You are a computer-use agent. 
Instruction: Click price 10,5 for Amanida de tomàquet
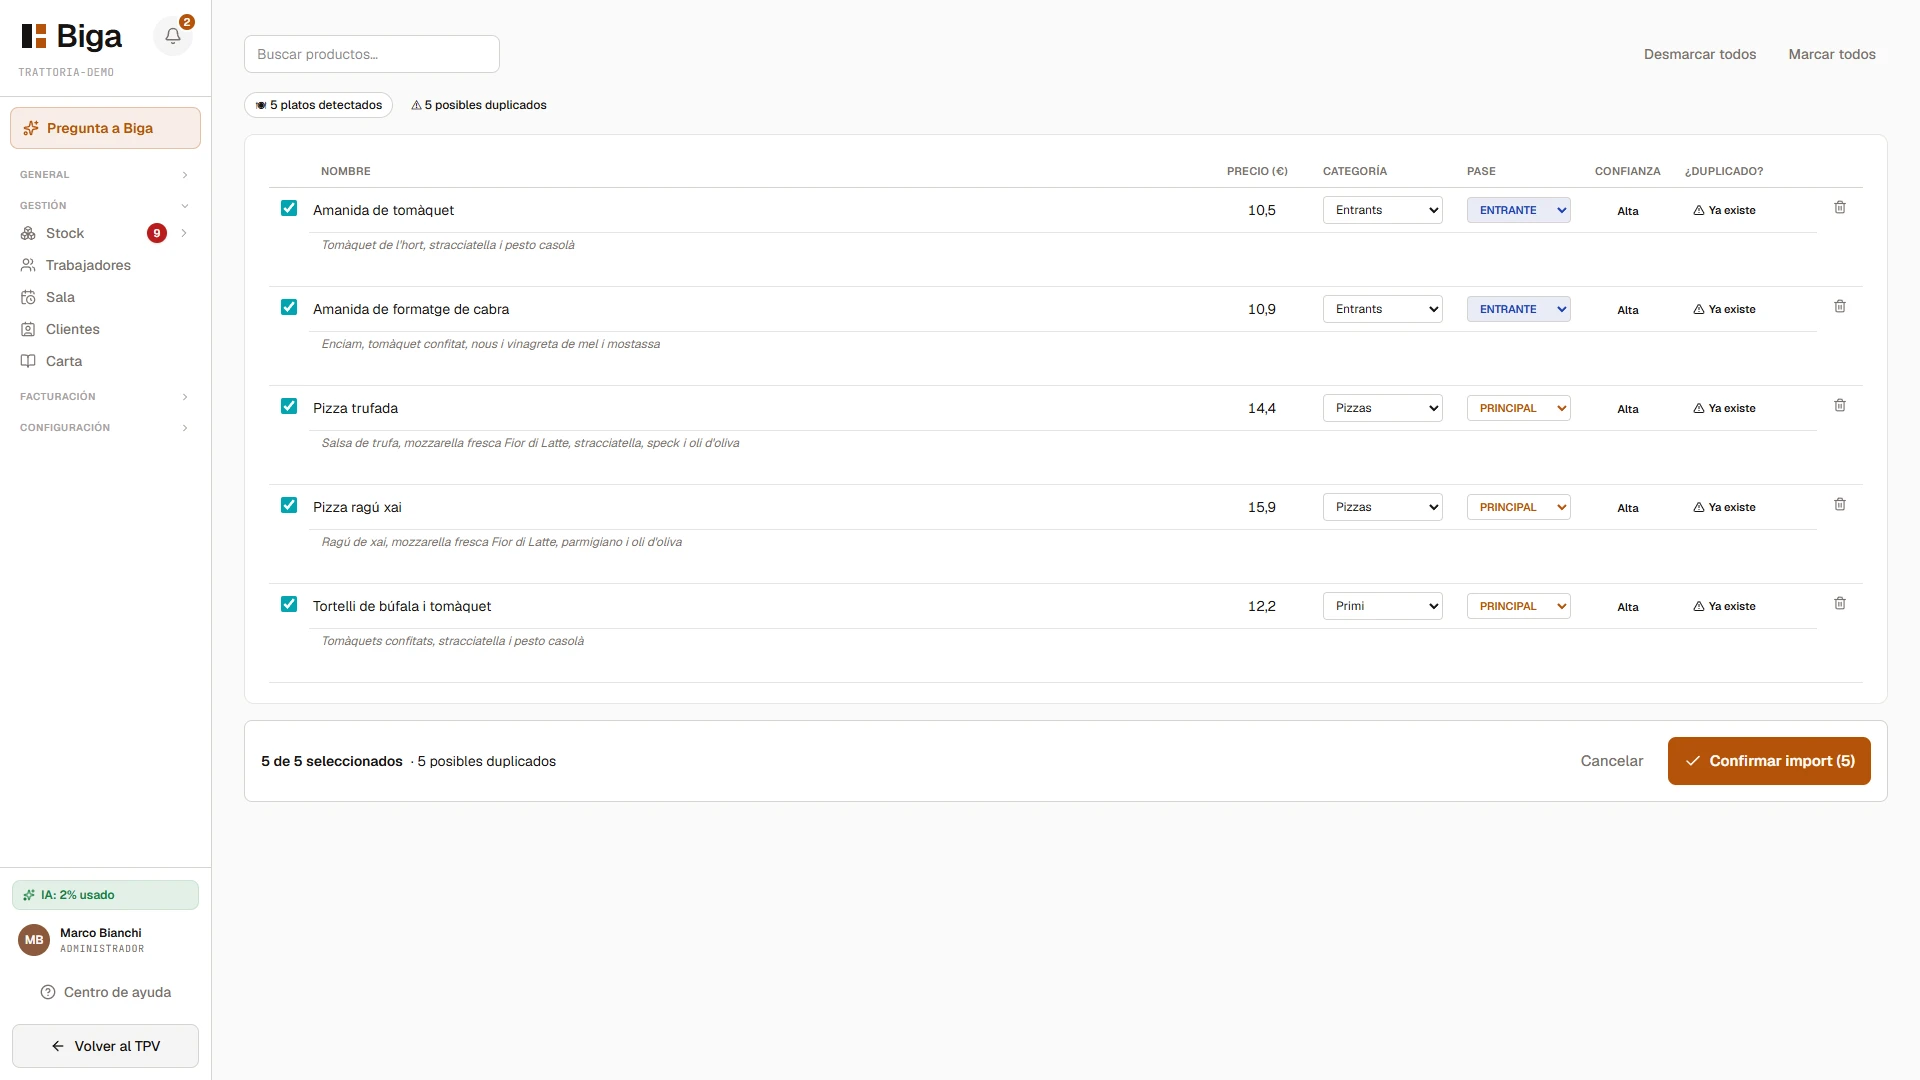(x=1262, y=210)
